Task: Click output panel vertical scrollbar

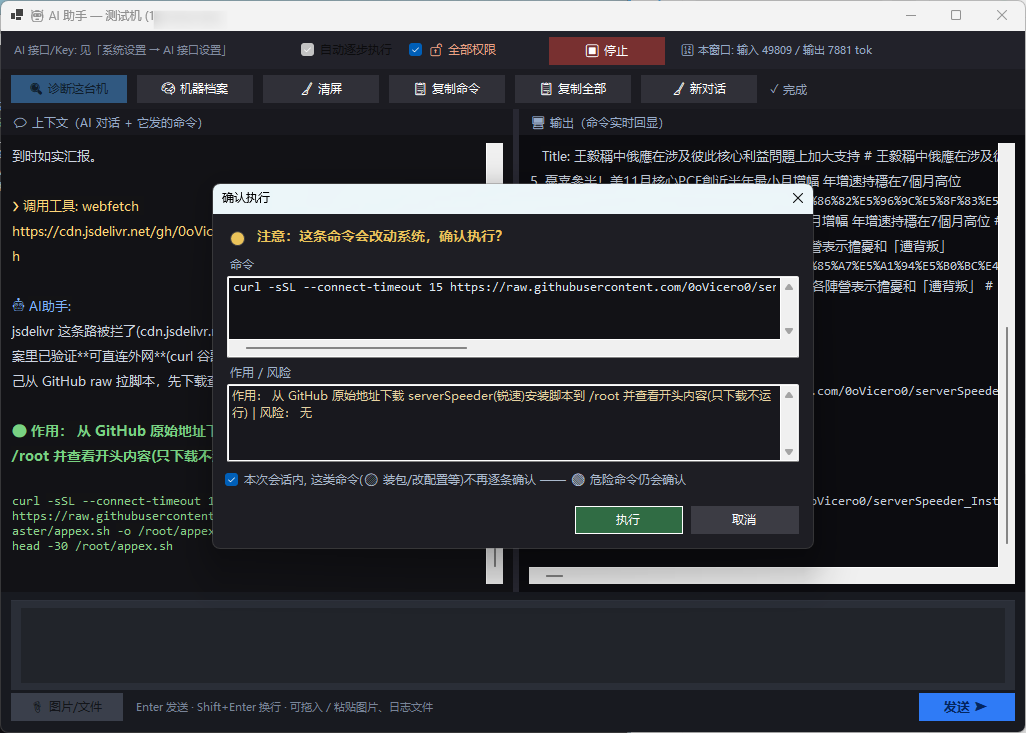Action: tap(1007, 435)
